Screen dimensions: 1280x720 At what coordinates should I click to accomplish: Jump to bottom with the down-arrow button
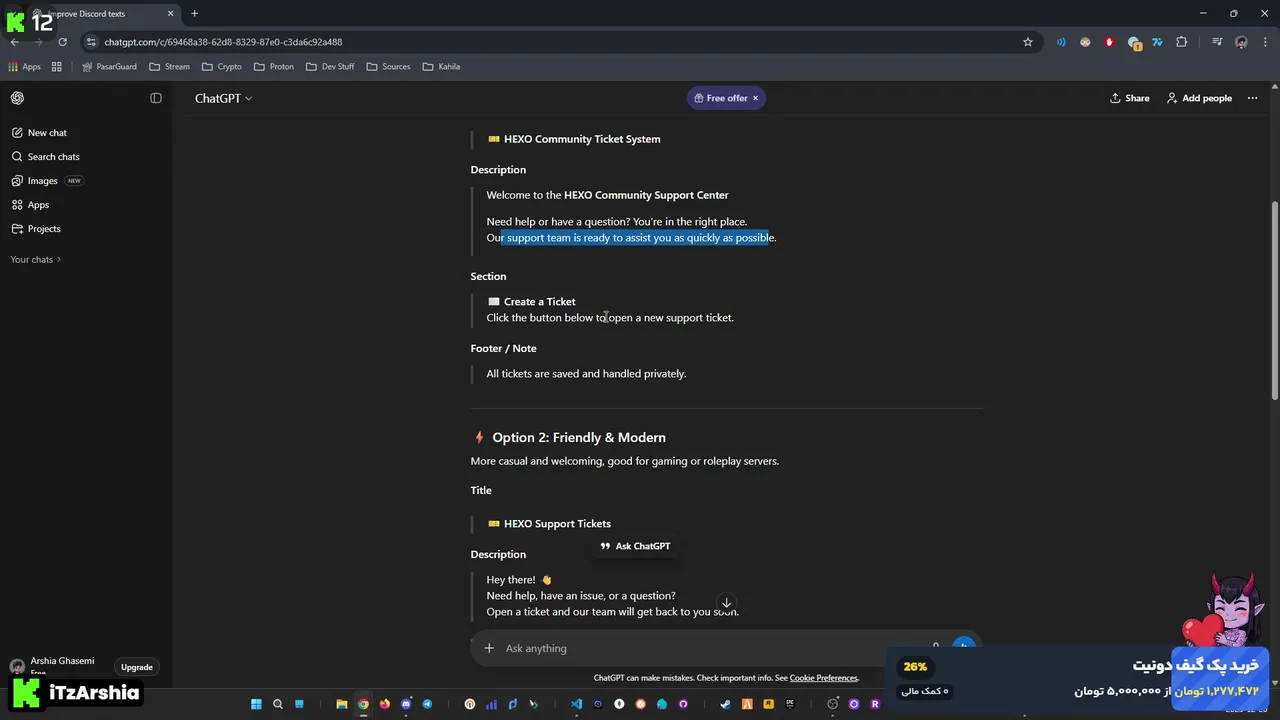click(727, 603)
